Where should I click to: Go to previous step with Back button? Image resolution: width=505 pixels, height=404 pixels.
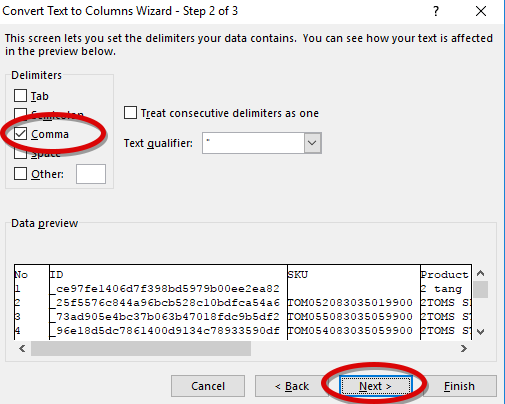coord(292,386)
